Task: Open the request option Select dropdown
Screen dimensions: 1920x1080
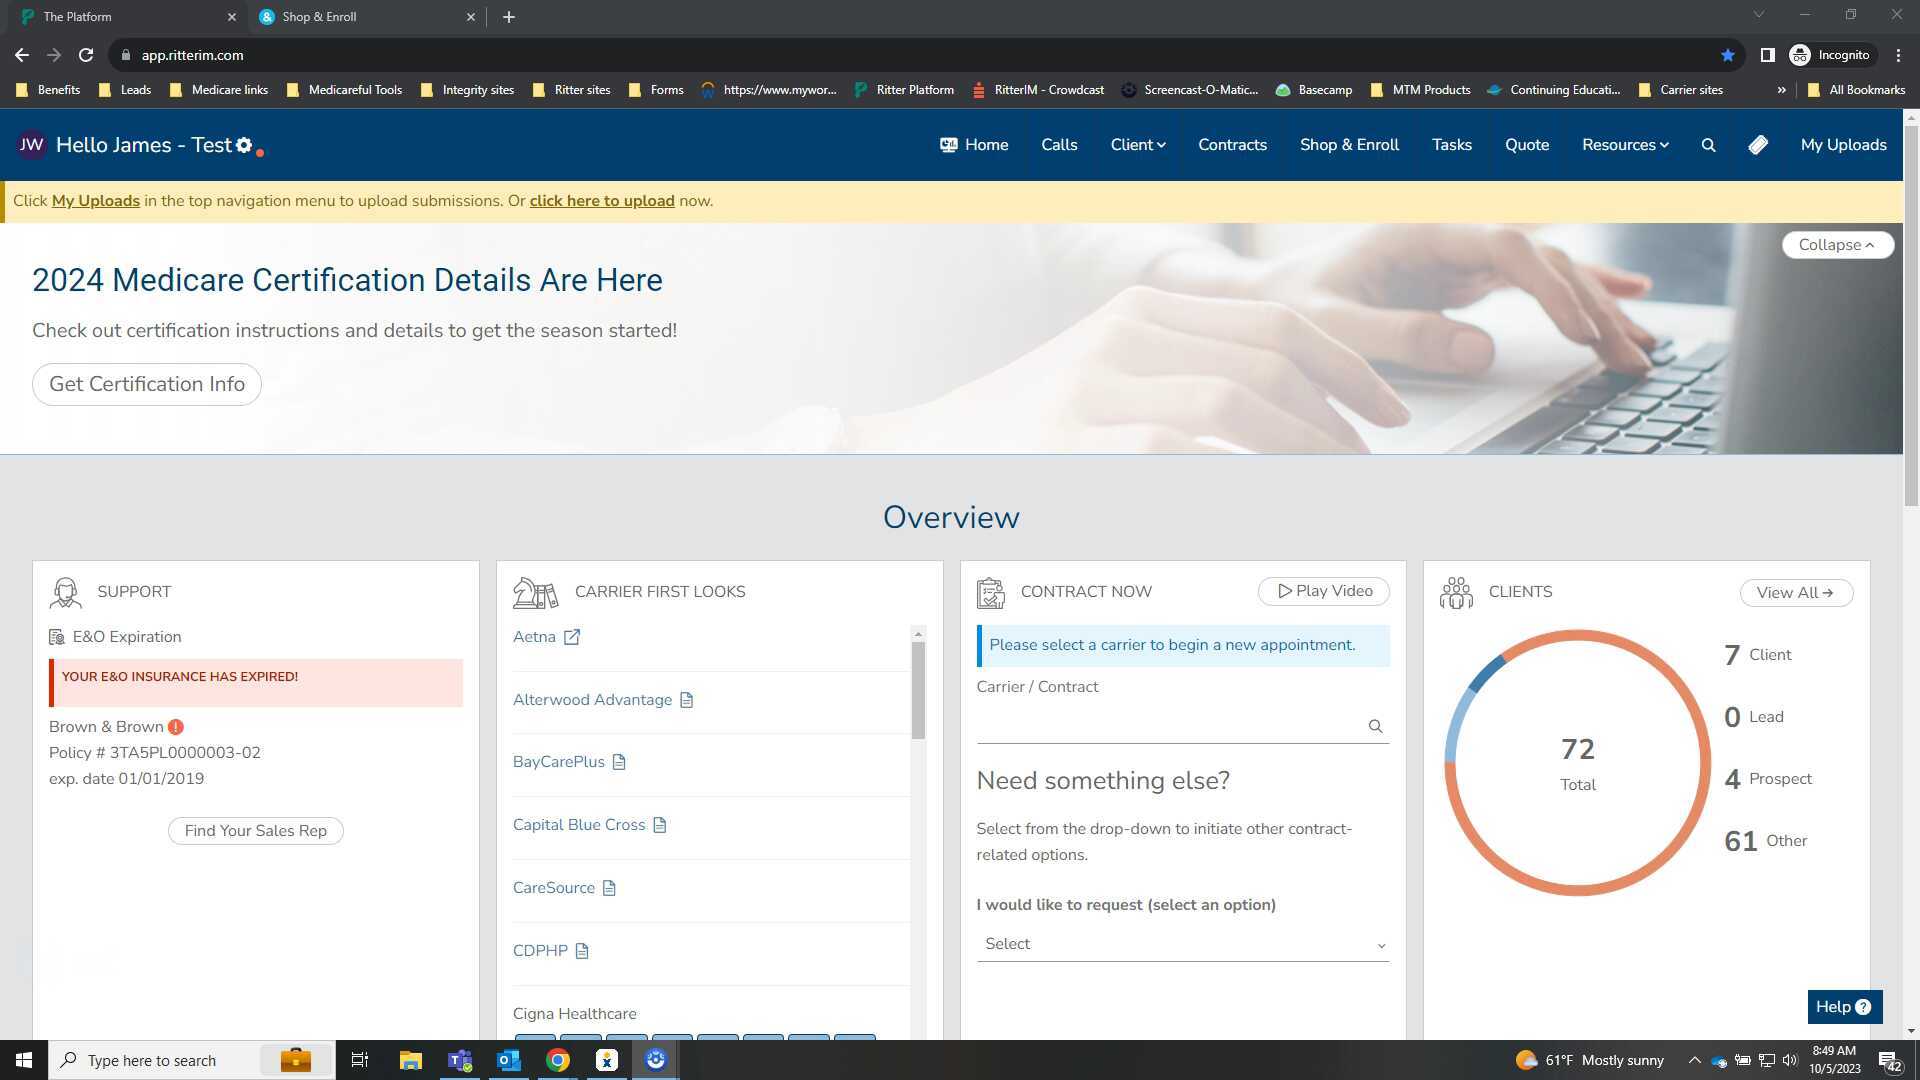Action: [1182, 944]
